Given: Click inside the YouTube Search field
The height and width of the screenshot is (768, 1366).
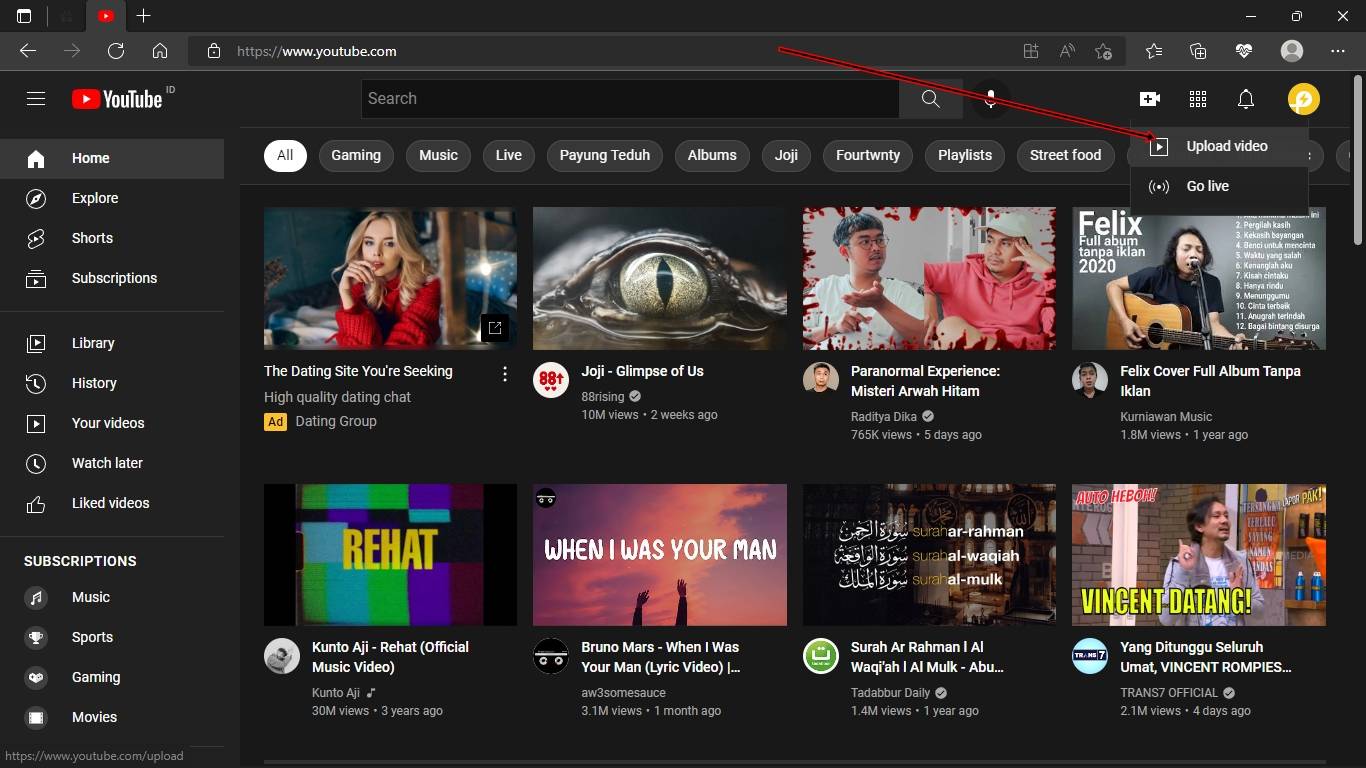Looking at the screenshot, I should (x=630, y=98).
